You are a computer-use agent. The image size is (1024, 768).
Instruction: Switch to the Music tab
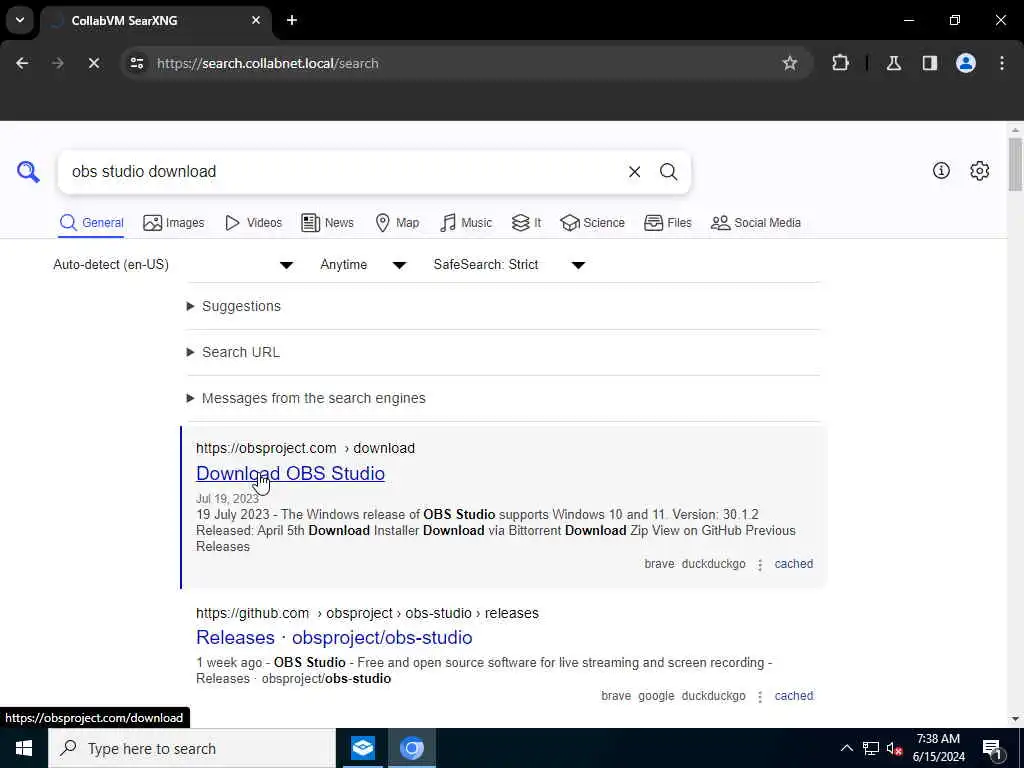466,223
